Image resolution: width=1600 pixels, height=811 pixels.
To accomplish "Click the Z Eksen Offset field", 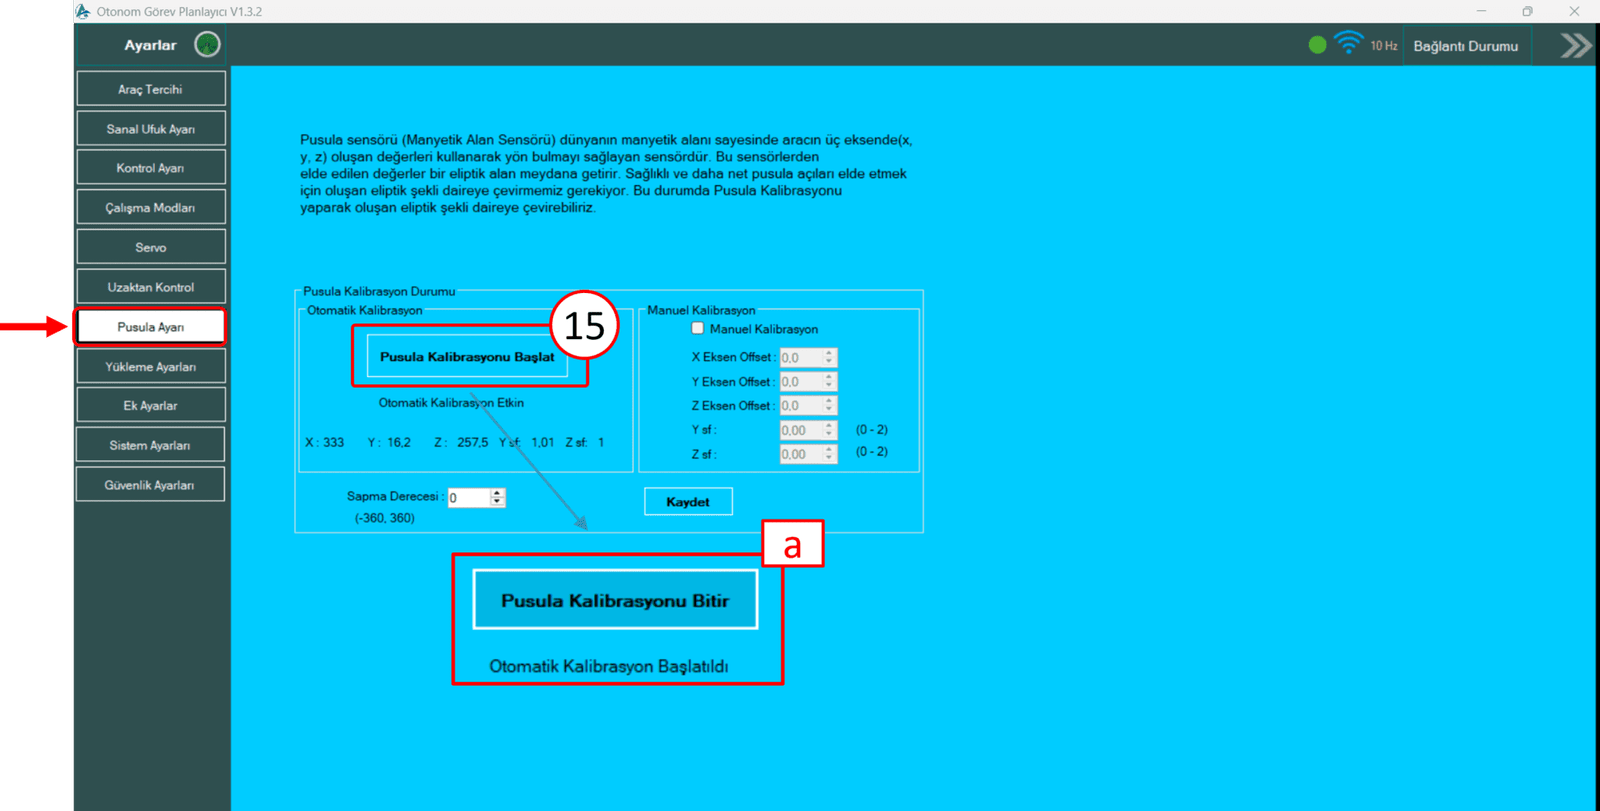I will (x=801, y=406).
